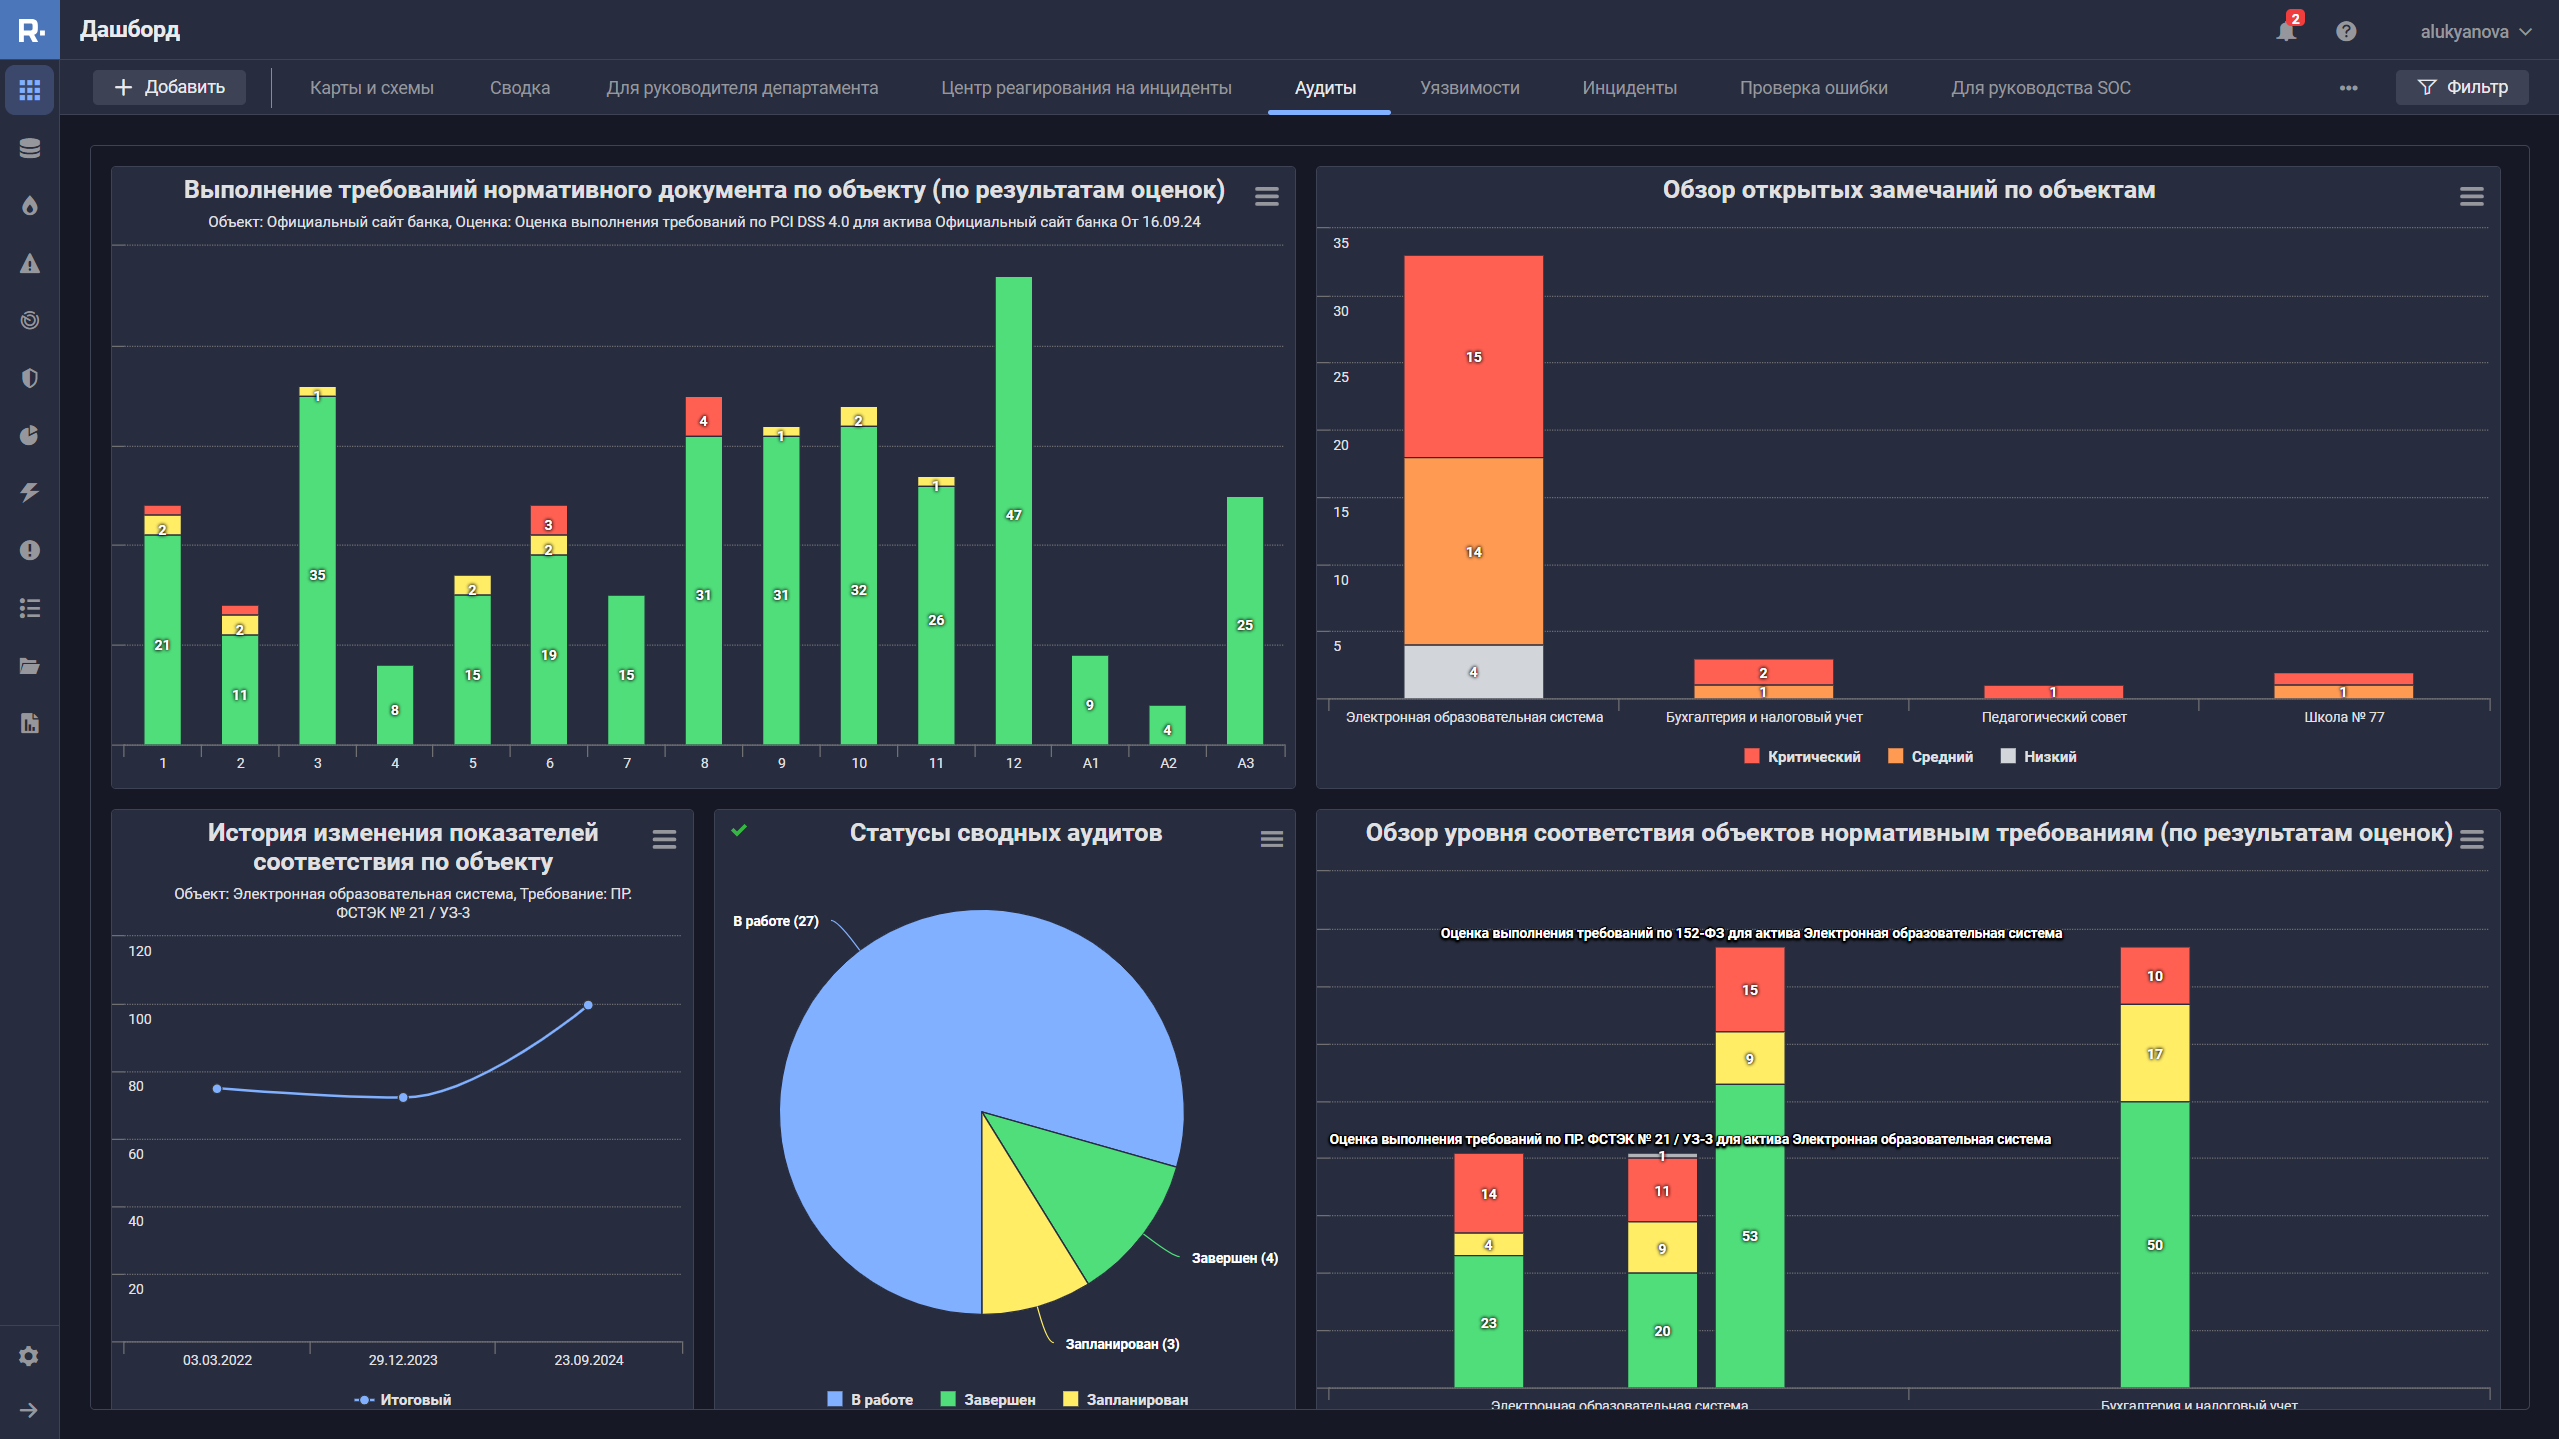Open the notifications bell
This screenshot has height=1439, width=2559.
click(2286, 31)
